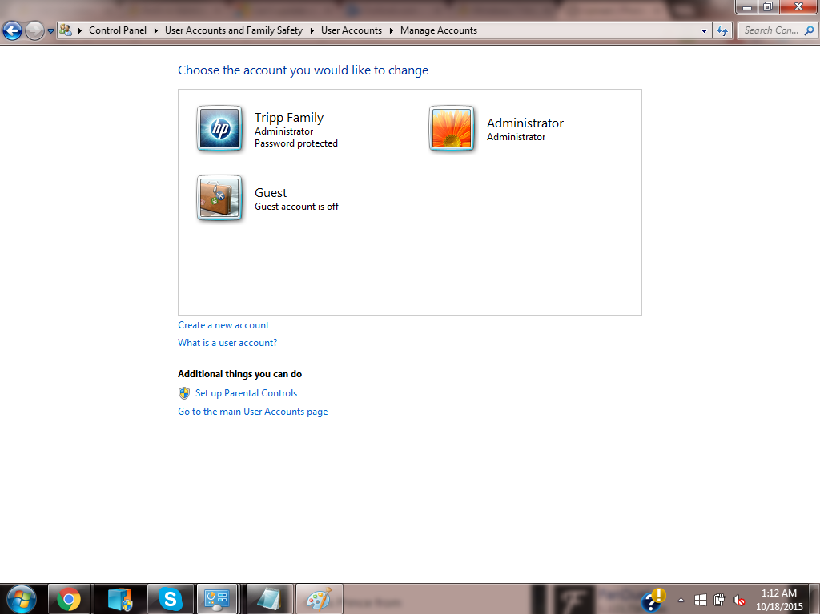Open the shielded blue program taskbar icon
821x614 pixels.
[x=119, y=599]
